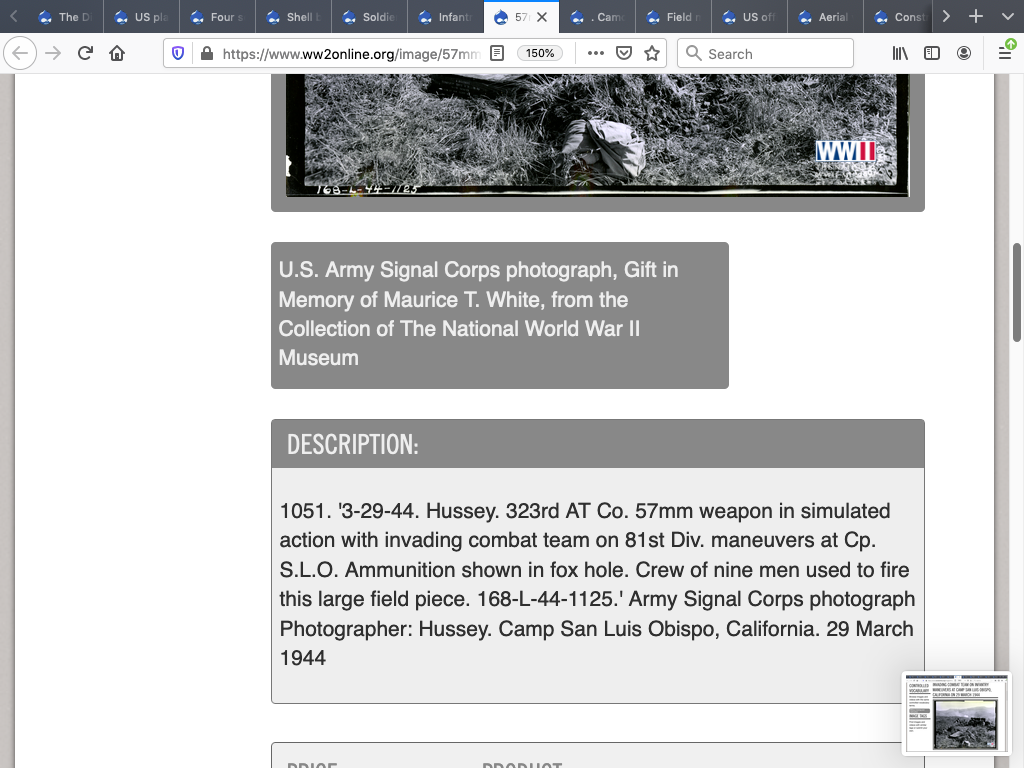Screen dimensions: 1024x768
Task: Open the Firefox hamburger menu
Action: pyautogui.click(x=1005, y=54)
